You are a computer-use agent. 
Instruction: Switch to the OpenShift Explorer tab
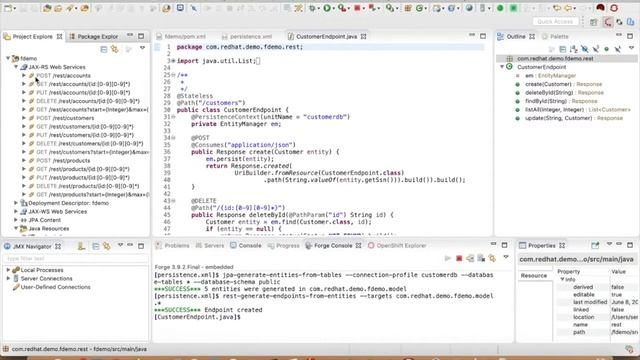coord(397,246)
